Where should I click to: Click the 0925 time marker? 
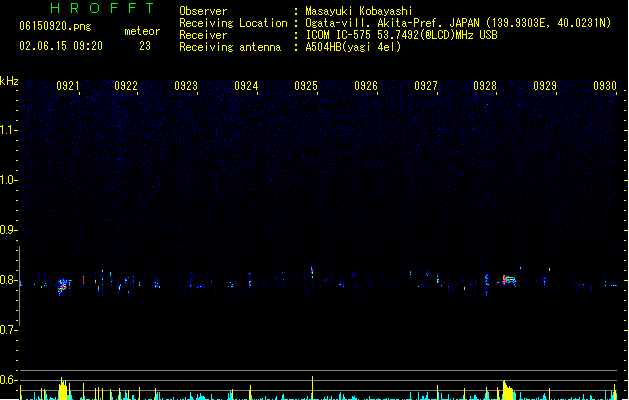306,86
